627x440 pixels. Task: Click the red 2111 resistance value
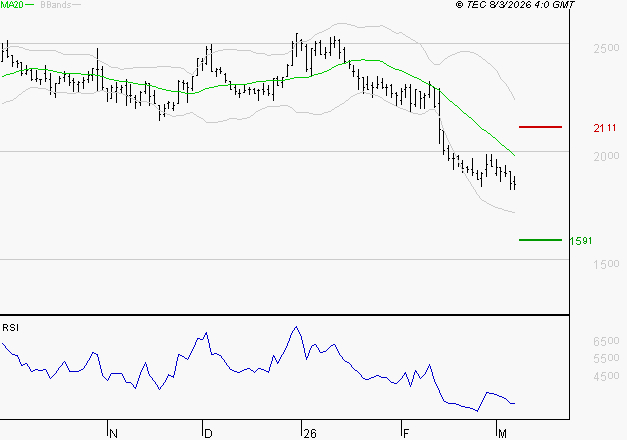pyautogui.click(x=605, y=128)
